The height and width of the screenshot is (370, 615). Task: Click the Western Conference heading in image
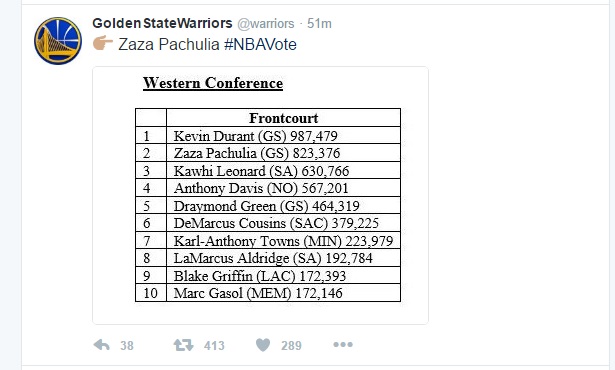tap(213, 83)
